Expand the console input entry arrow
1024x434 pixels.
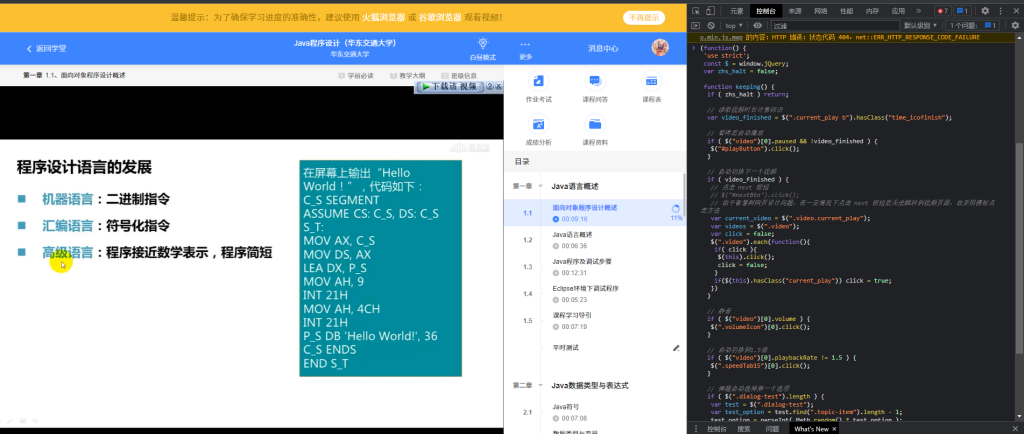click(x=694, y=48)
